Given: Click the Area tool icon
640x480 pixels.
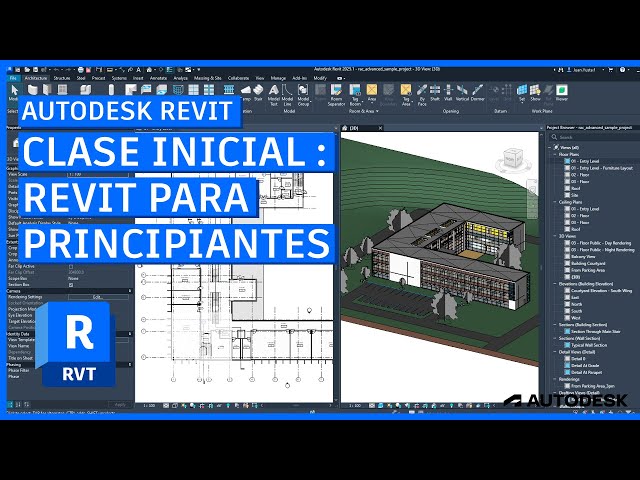Looking at the screenshot, I should [371, 90].
